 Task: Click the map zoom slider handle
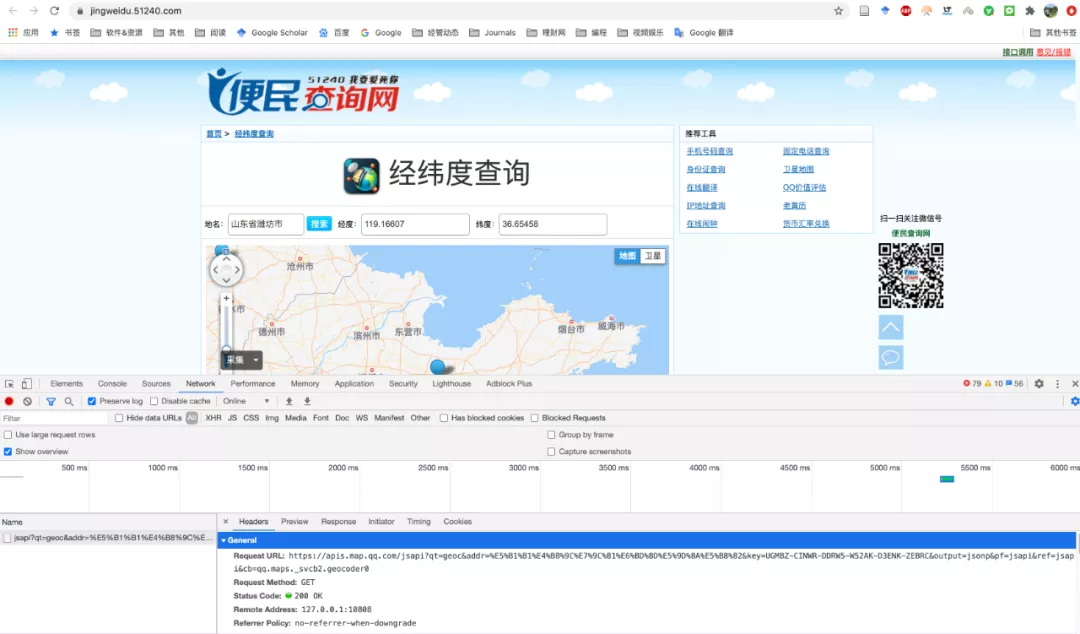226,349
